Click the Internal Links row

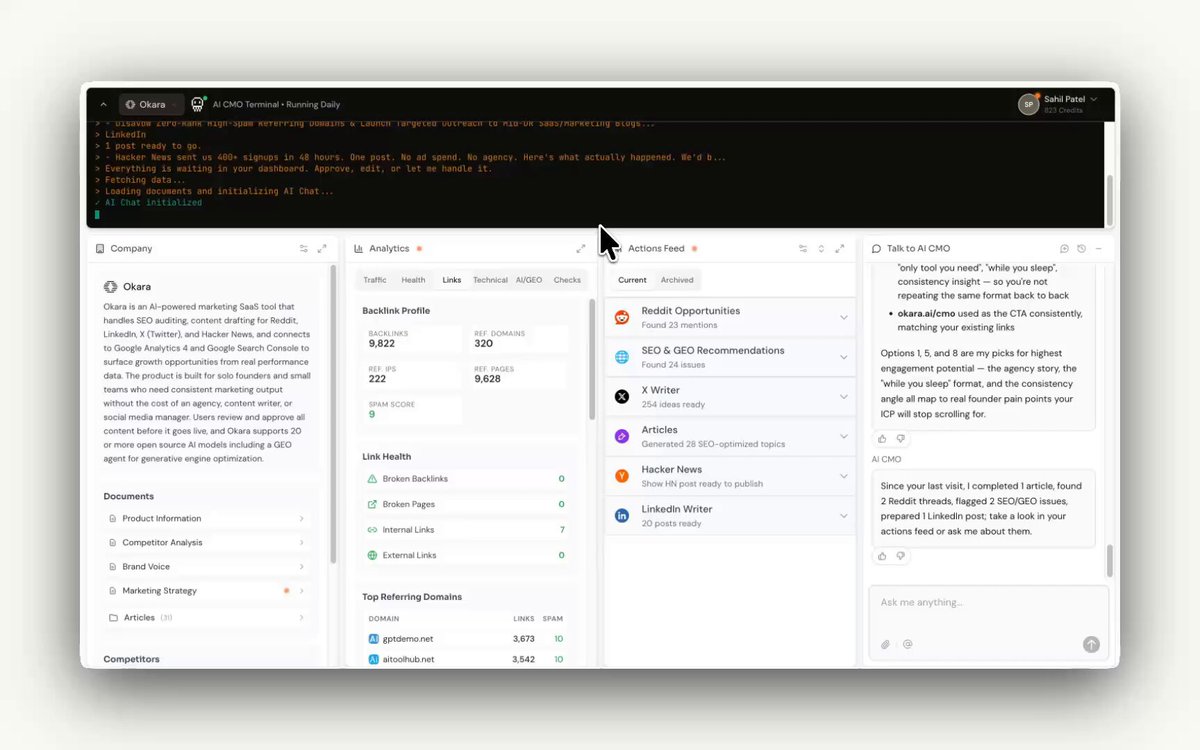tap(466, 530)
